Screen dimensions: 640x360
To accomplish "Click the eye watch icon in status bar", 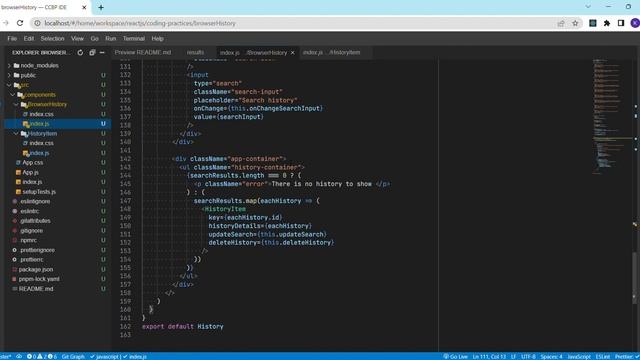I will coord(19,356).
